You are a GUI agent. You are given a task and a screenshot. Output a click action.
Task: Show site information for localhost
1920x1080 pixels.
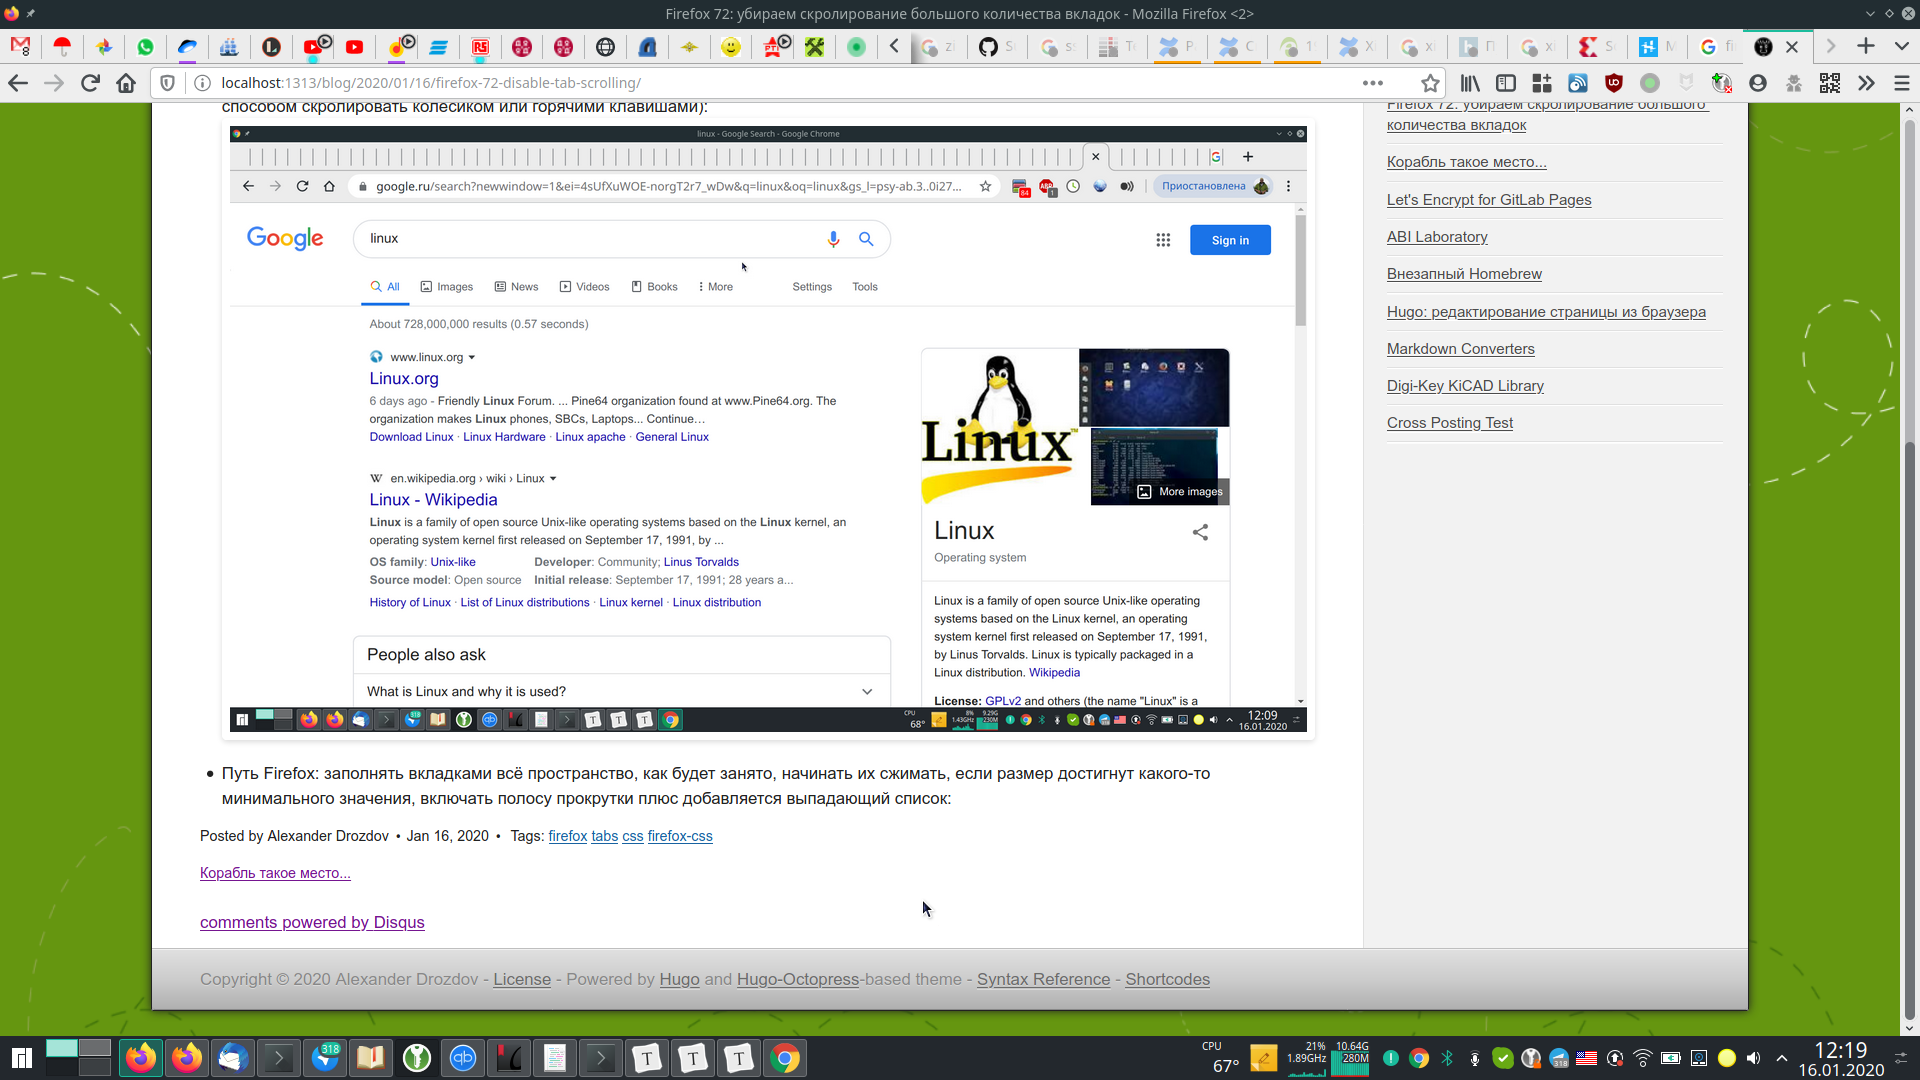point(202,83)
